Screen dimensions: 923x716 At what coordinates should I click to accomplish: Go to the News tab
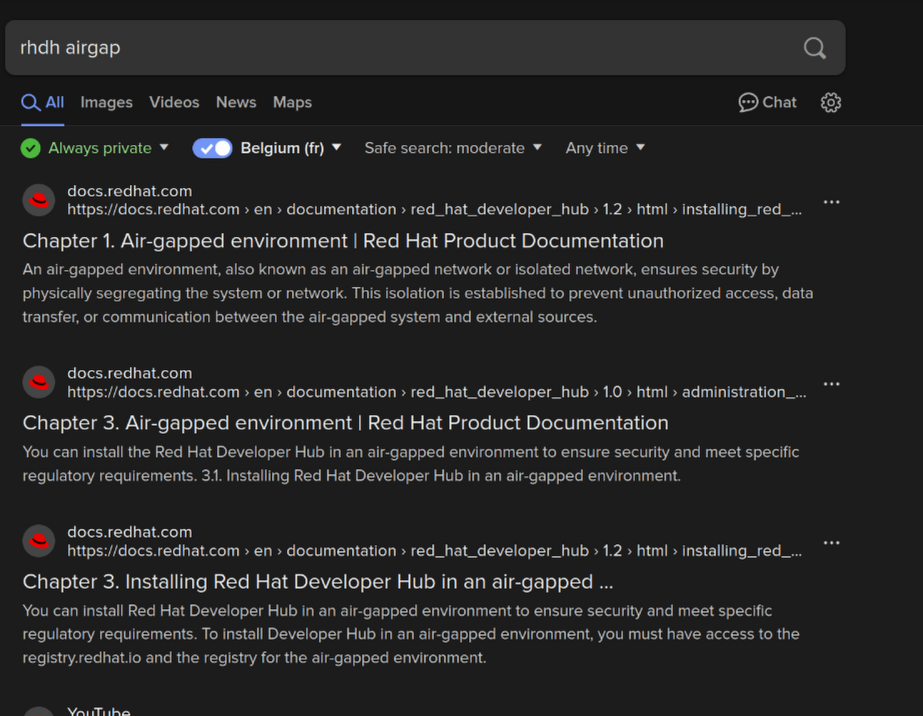coord(236,102)
